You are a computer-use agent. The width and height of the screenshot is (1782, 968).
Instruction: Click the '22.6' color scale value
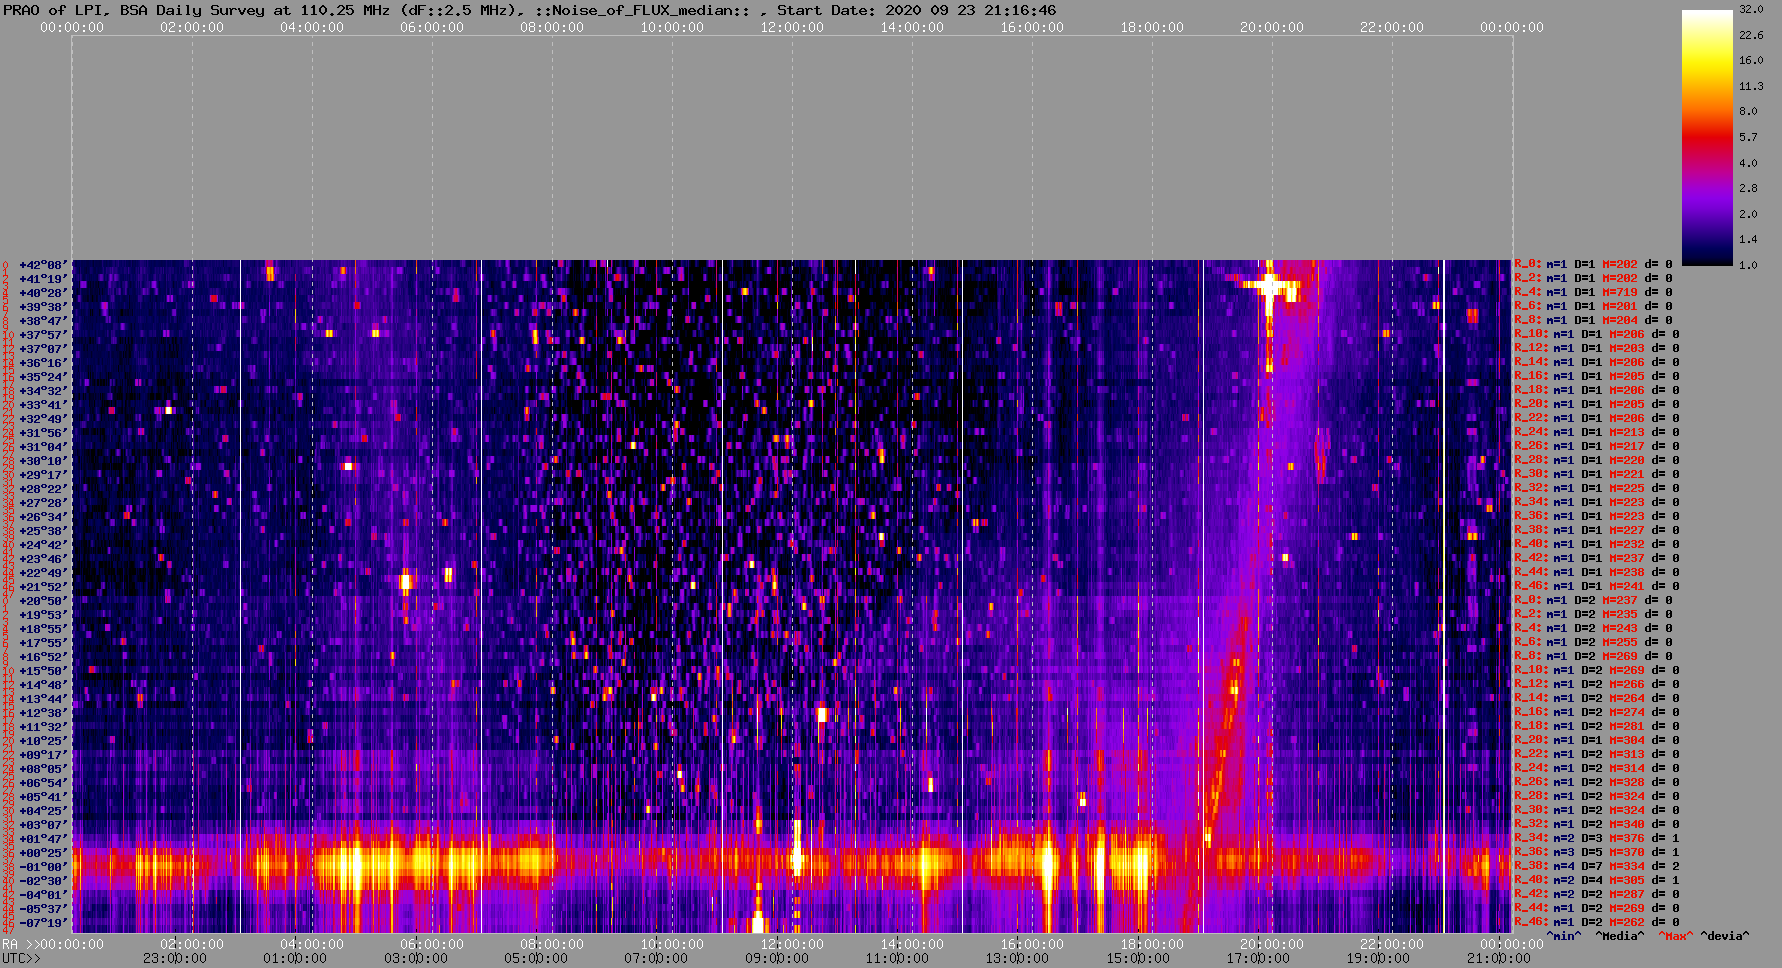click(x=1750, y=35)
